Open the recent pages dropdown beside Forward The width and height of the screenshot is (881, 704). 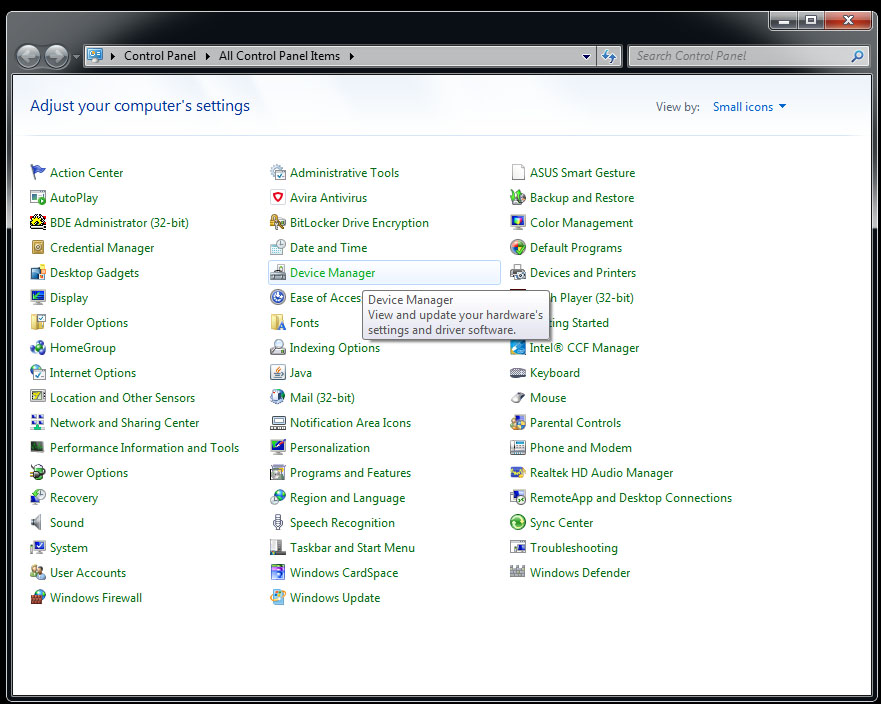click(x=76, y=56)
